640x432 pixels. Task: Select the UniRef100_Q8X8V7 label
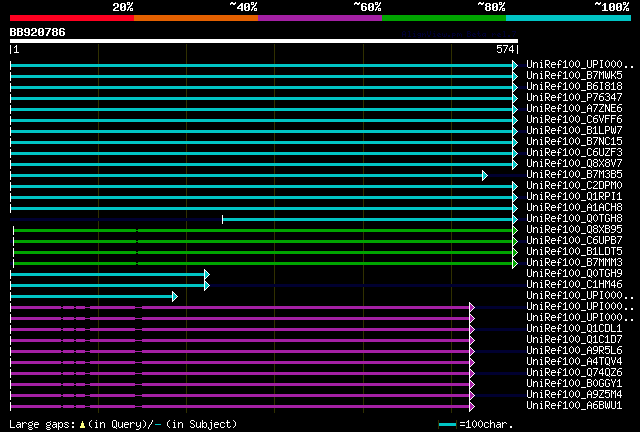tap(574, 164)
